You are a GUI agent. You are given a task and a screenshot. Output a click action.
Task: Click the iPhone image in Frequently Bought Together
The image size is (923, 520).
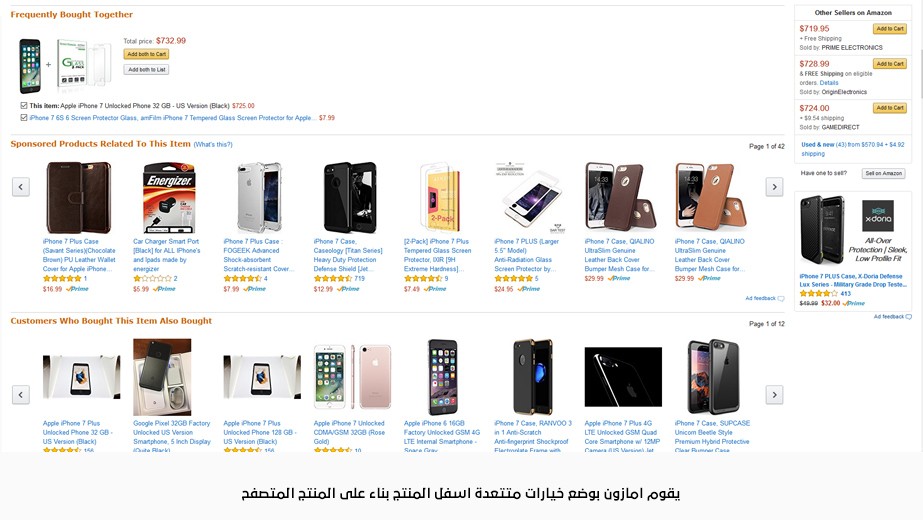pyautogui.click(x=29, y=66)
